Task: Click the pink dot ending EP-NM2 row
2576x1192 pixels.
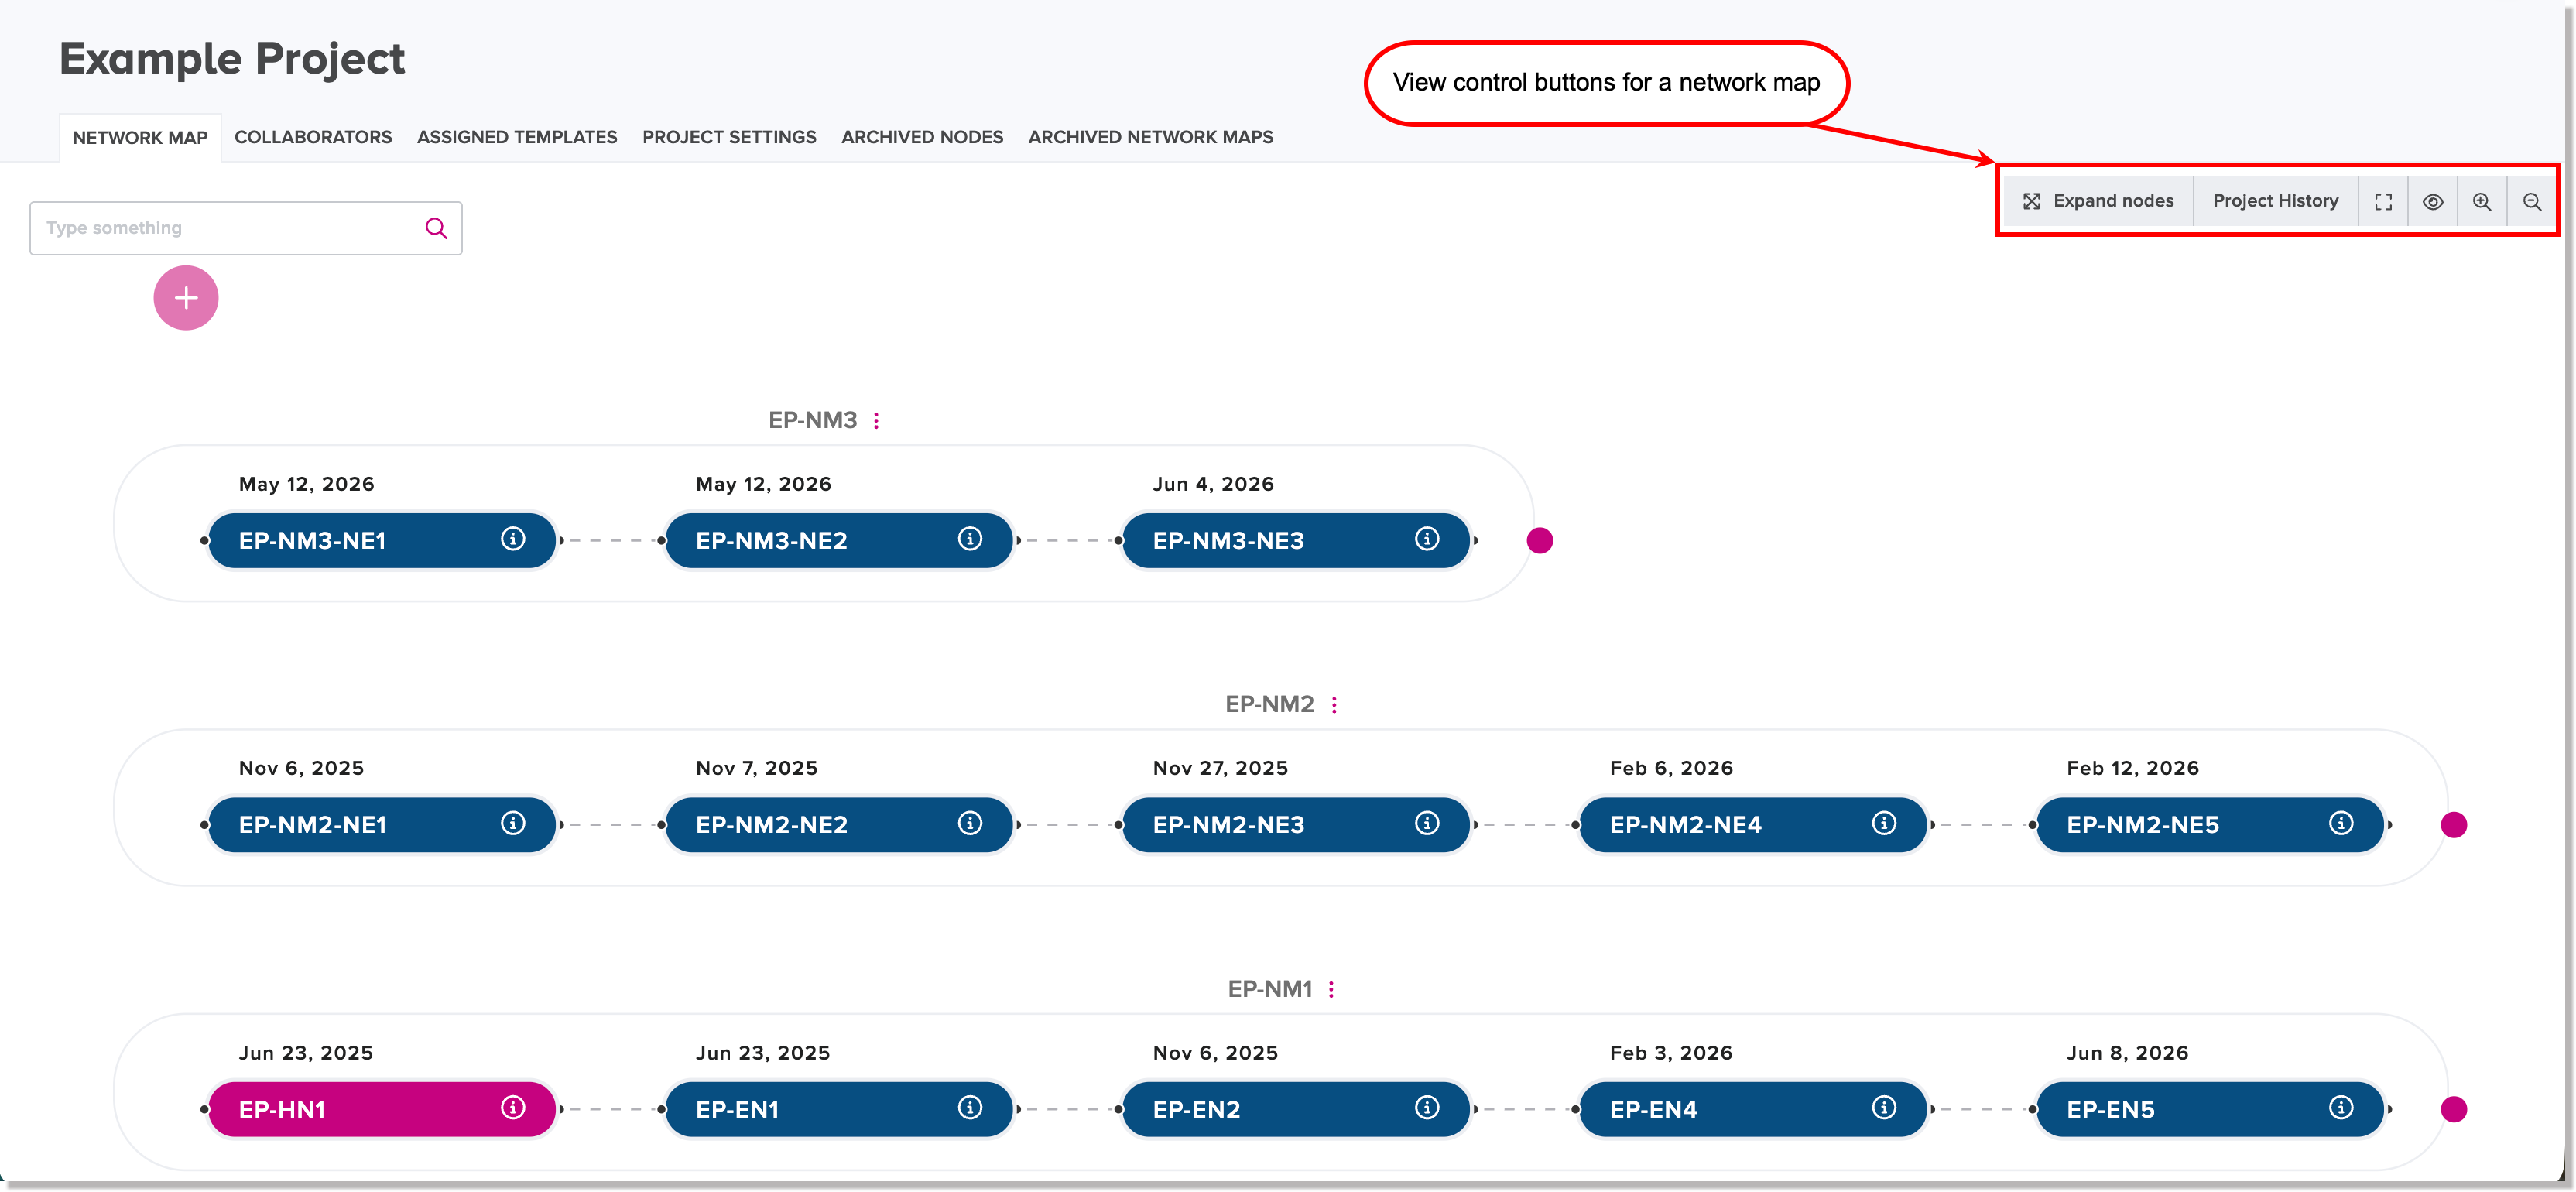Action: point(2454,825)
